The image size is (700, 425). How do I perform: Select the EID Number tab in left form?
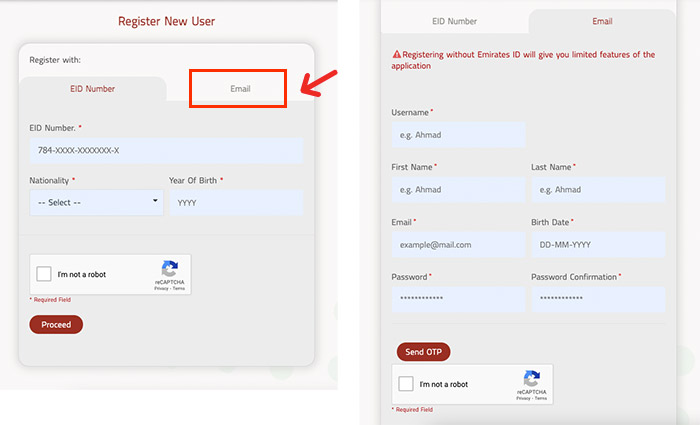click(x=92, y=89)
